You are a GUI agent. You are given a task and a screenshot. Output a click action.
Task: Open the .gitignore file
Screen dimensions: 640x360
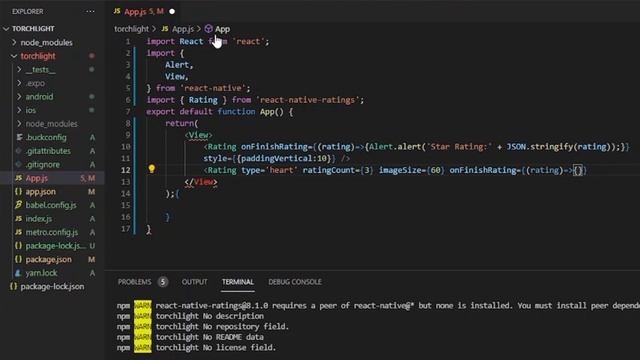pyautogui.click(x=42, y=164)
